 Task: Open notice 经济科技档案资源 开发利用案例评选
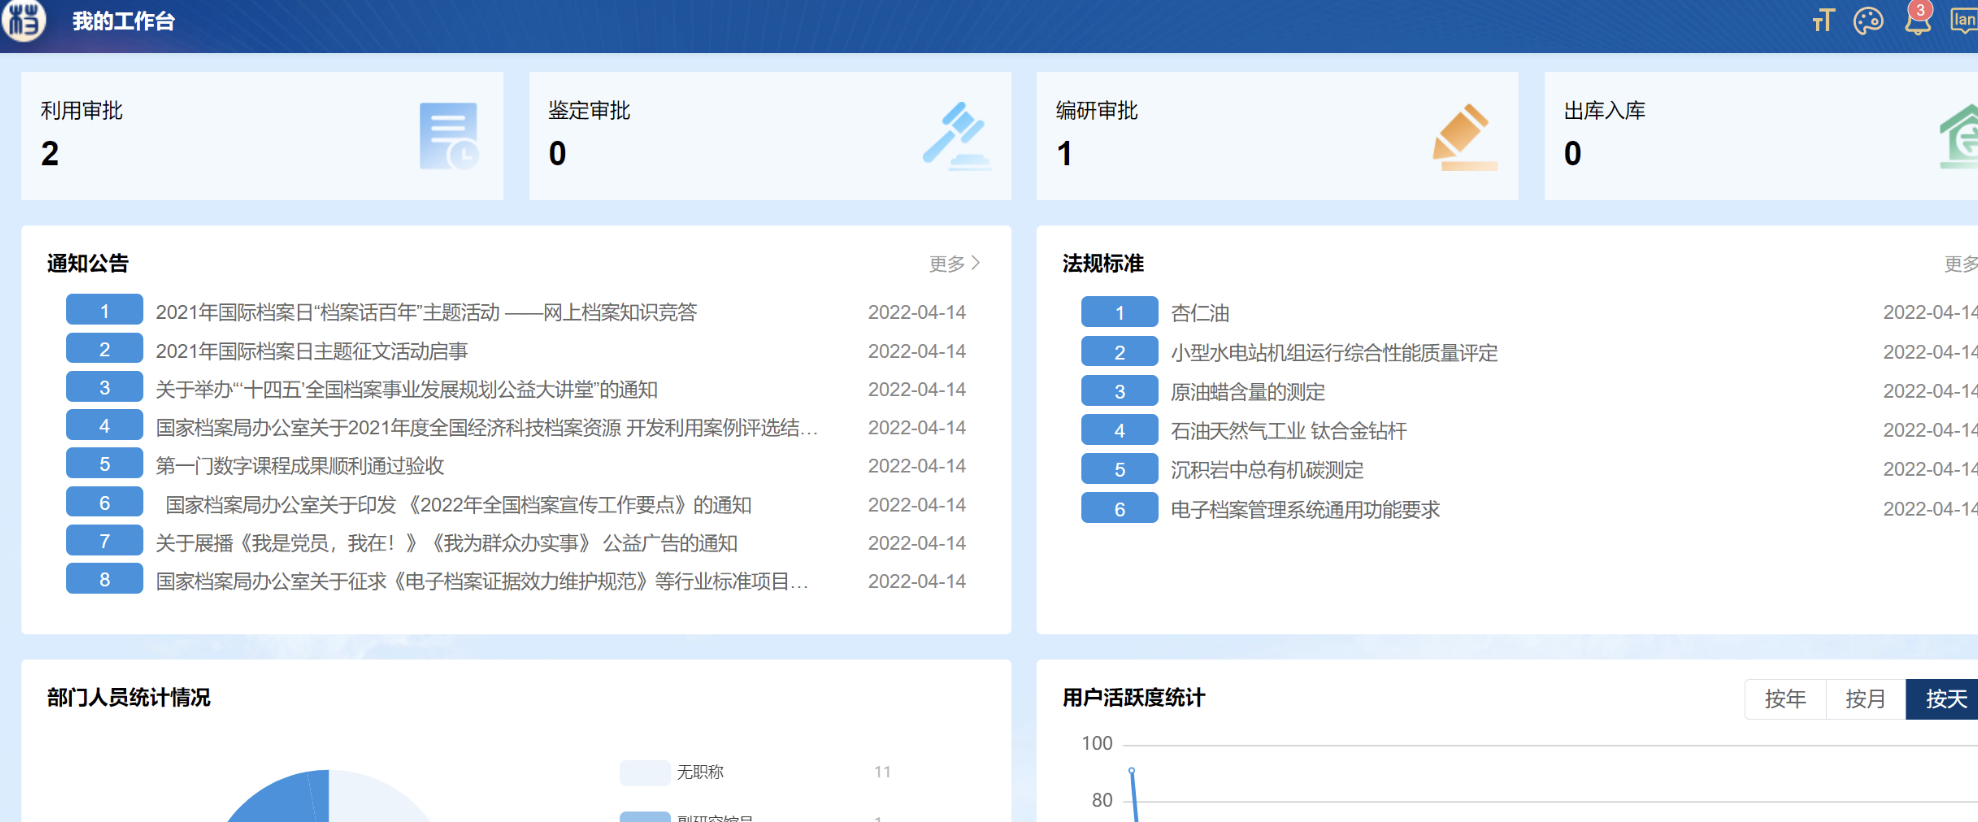point(487,428)
